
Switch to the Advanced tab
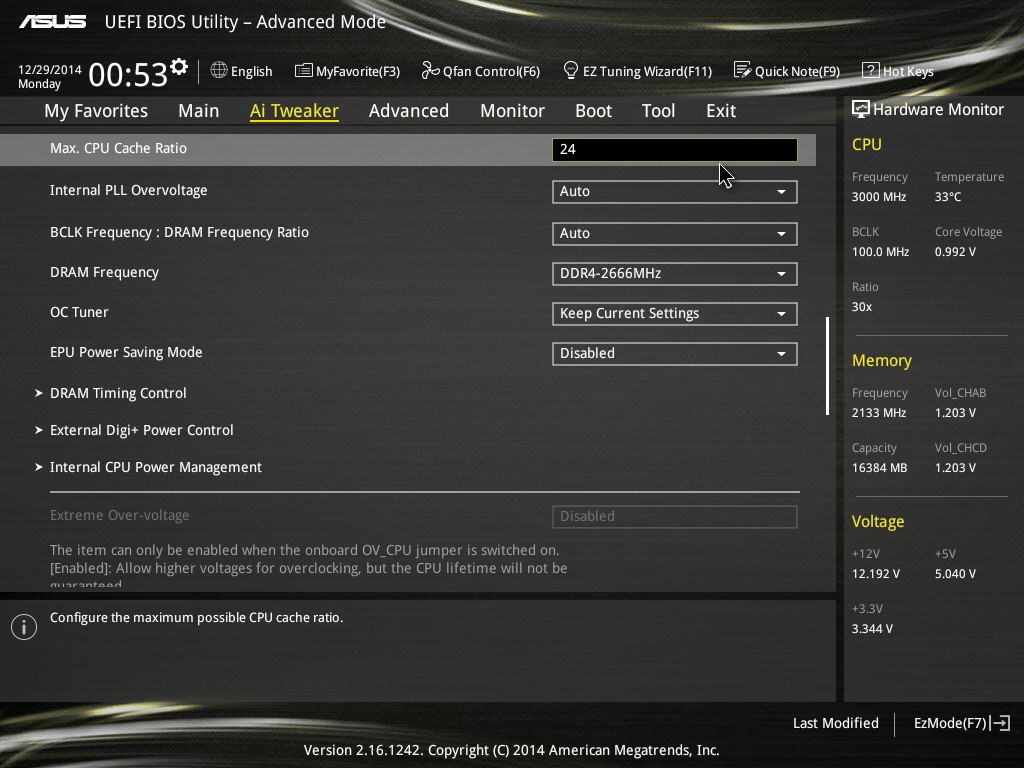click(x=409, y=111)
